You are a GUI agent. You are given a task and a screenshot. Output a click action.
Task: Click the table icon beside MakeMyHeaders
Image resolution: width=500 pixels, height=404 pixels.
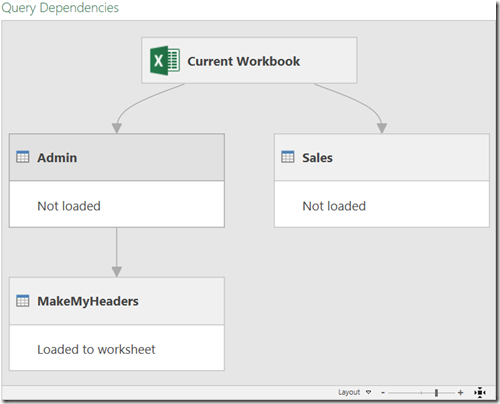(23, 301)
